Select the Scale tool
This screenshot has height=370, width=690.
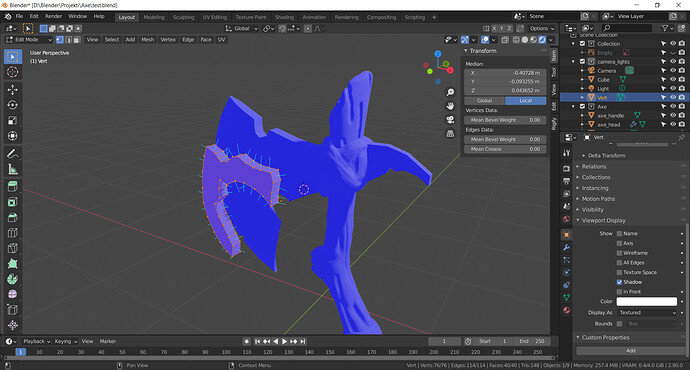pyautogui.click(x=12, y=121)
